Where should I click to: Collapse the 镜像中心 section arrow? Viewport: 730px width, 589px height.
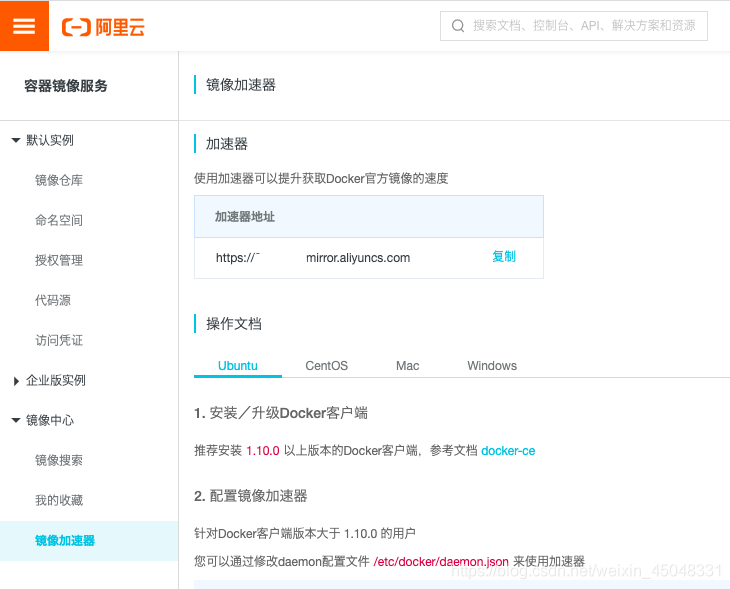pos(16,420)
